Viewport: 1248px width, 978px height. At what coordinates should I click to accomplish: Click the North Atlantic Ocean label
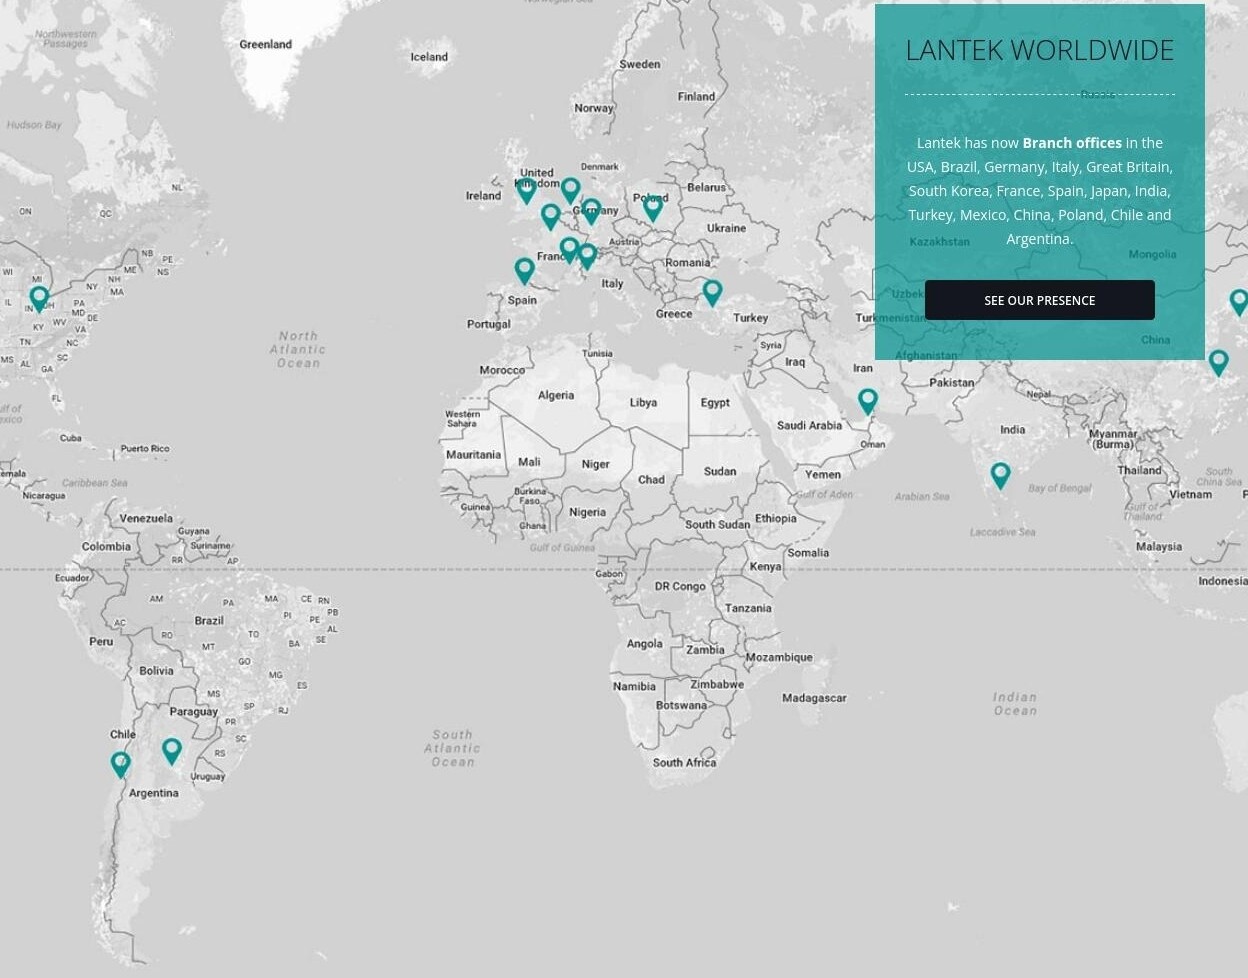(x=298, y=350)
